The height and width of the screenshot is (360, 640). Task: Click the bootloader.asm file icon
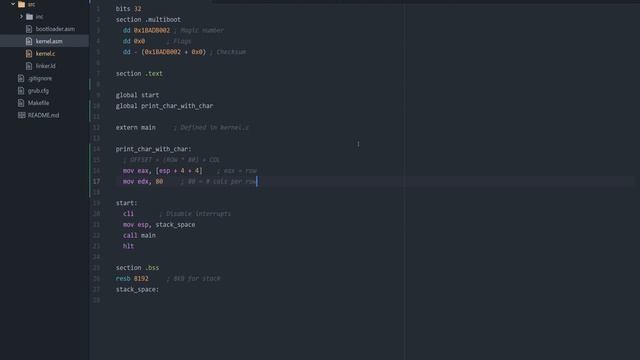point(29,29)
